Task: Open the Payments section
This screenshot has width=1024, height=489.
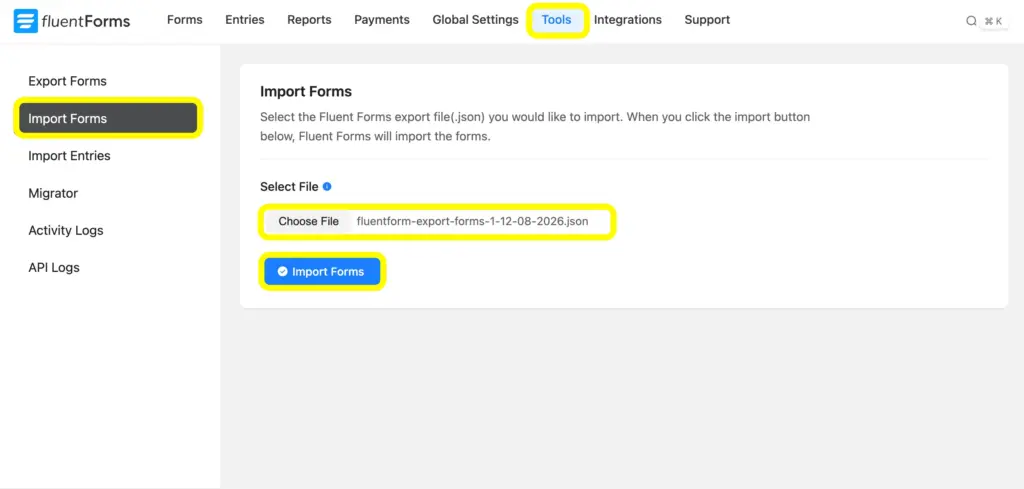Action: pos(382,20)
